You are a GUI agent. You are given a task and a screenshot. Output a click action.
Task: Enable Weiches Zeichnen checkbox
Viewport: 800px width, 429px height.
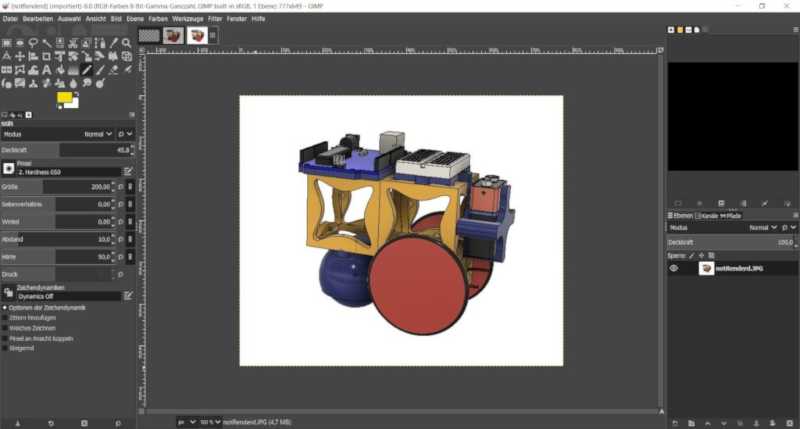5,328
